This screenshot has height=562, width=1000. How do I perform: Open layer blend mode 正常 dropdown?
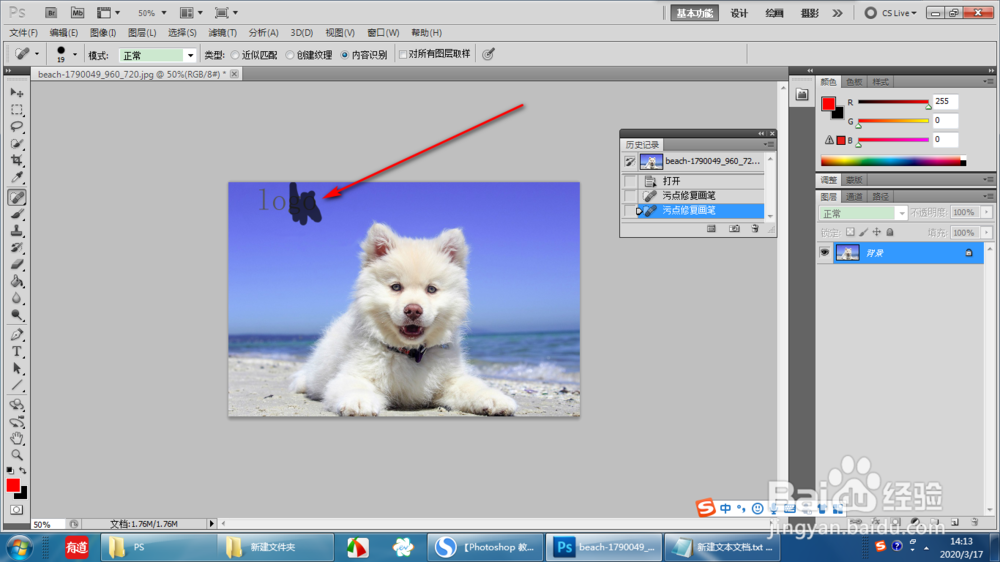pyautogui.click(x=862, y=213)
